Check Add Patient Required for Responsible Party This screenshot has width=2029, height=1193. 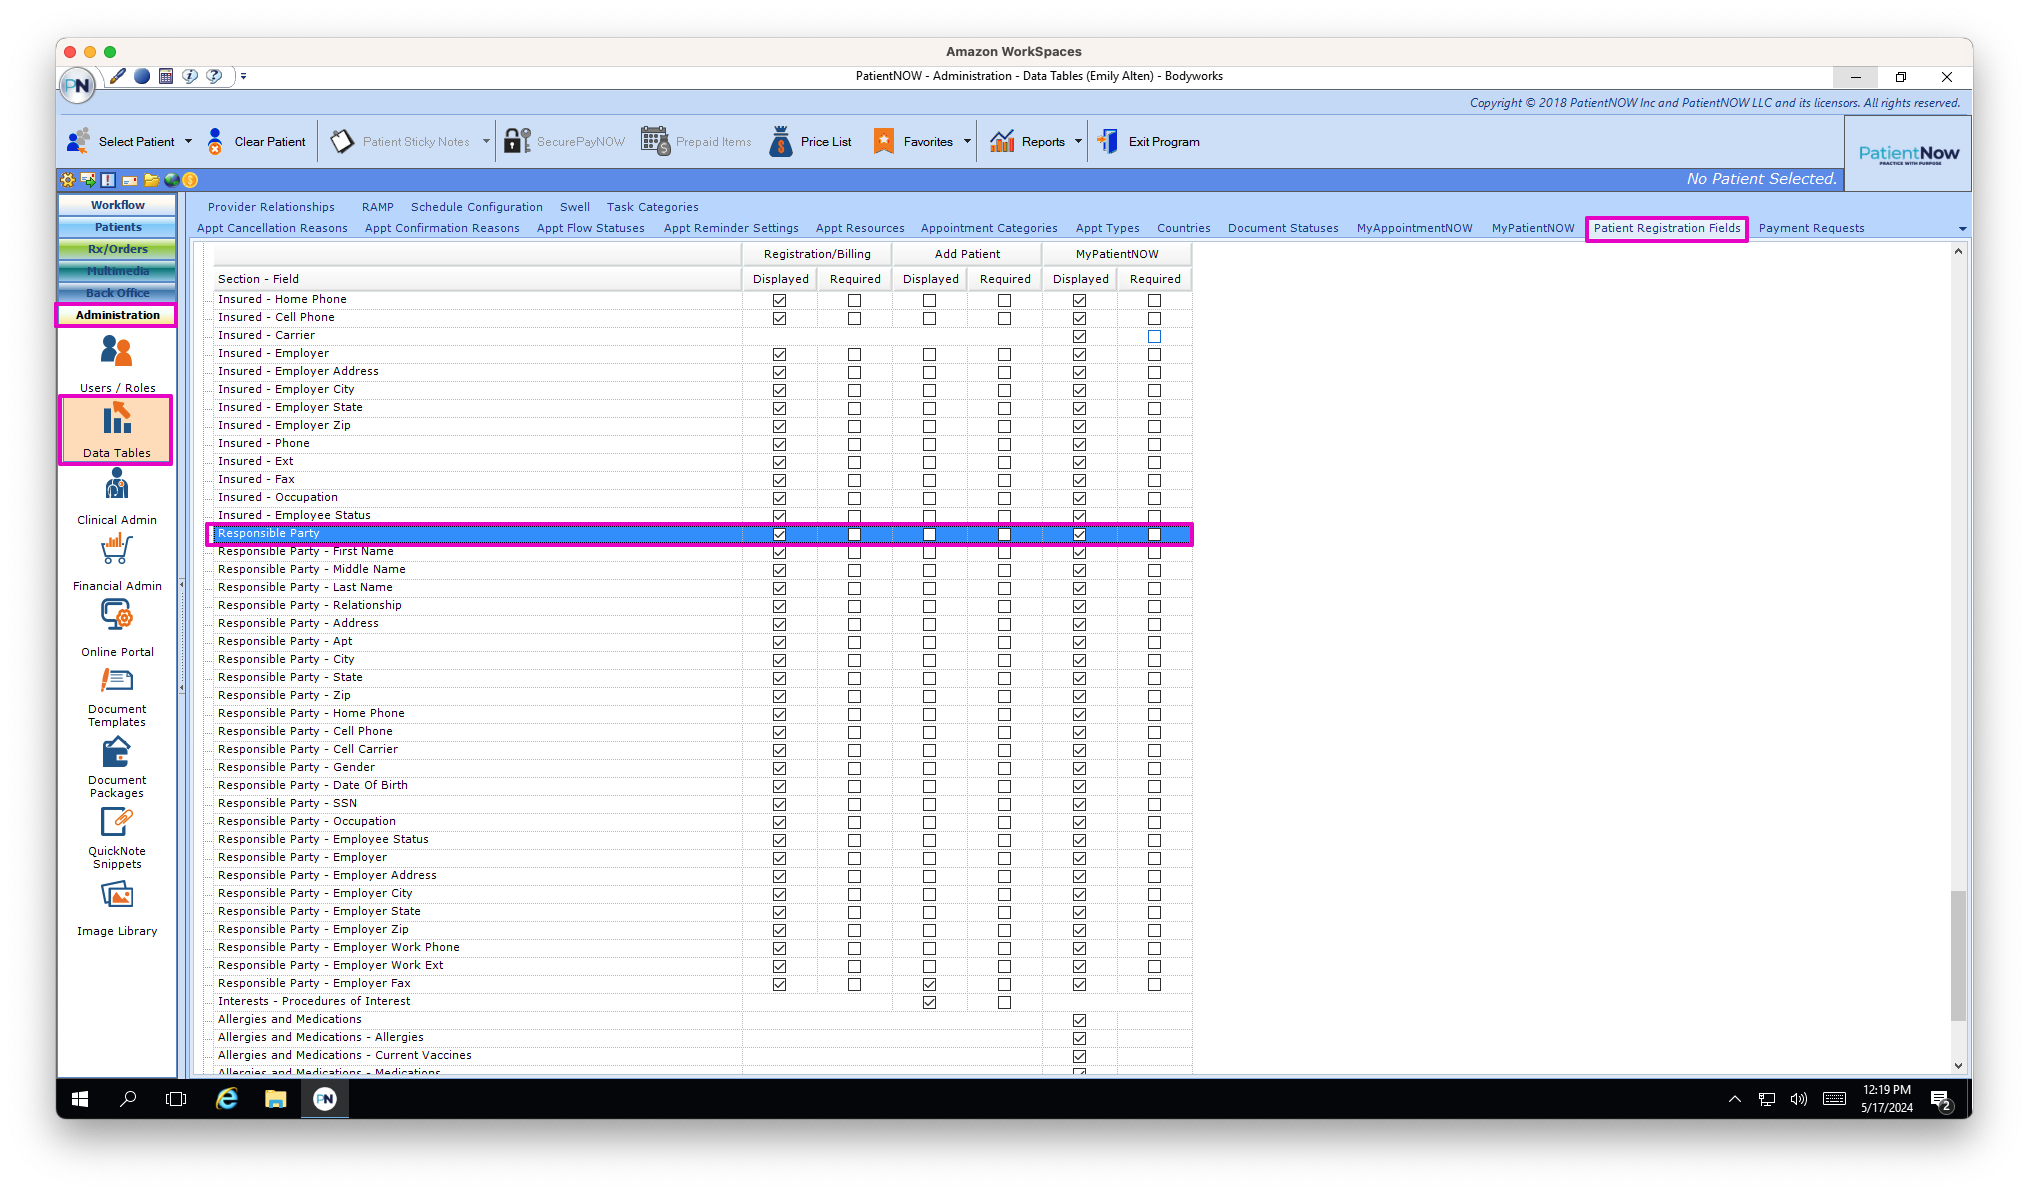(1004, 534)
